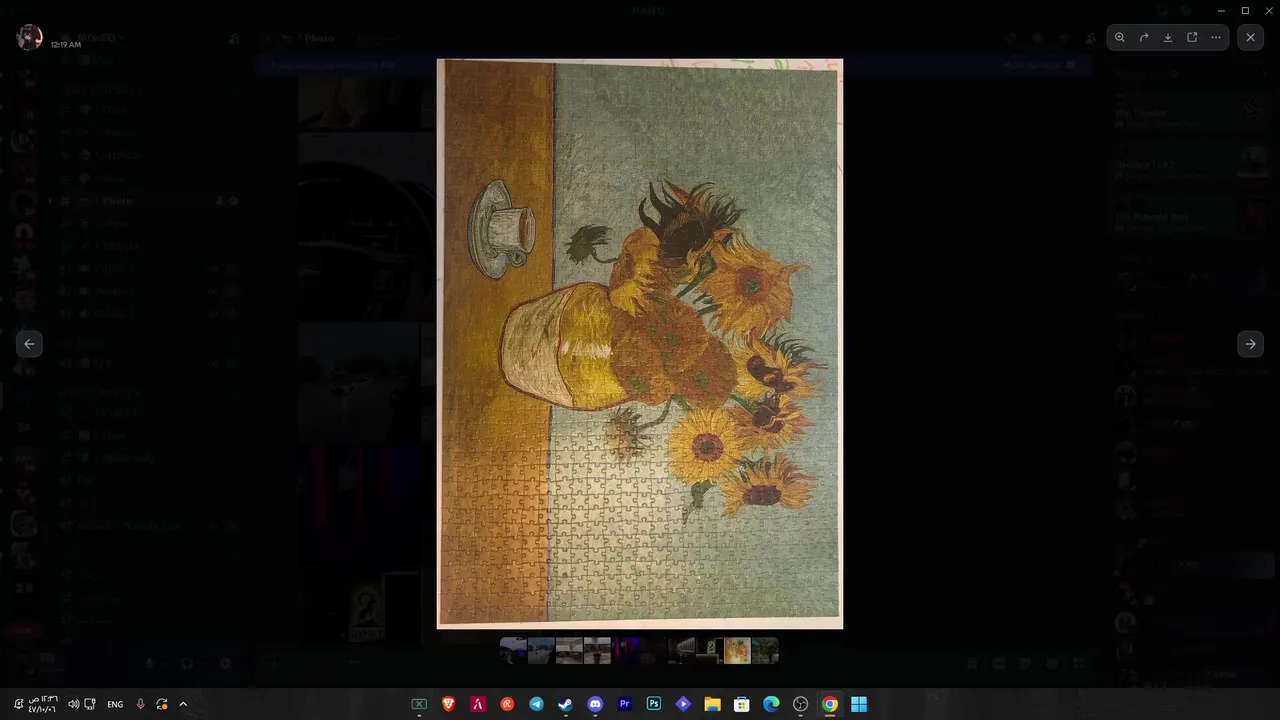
Task: Open the notifications bell in the taskbar
Action: pyautogui.click(x=18, y=704)
